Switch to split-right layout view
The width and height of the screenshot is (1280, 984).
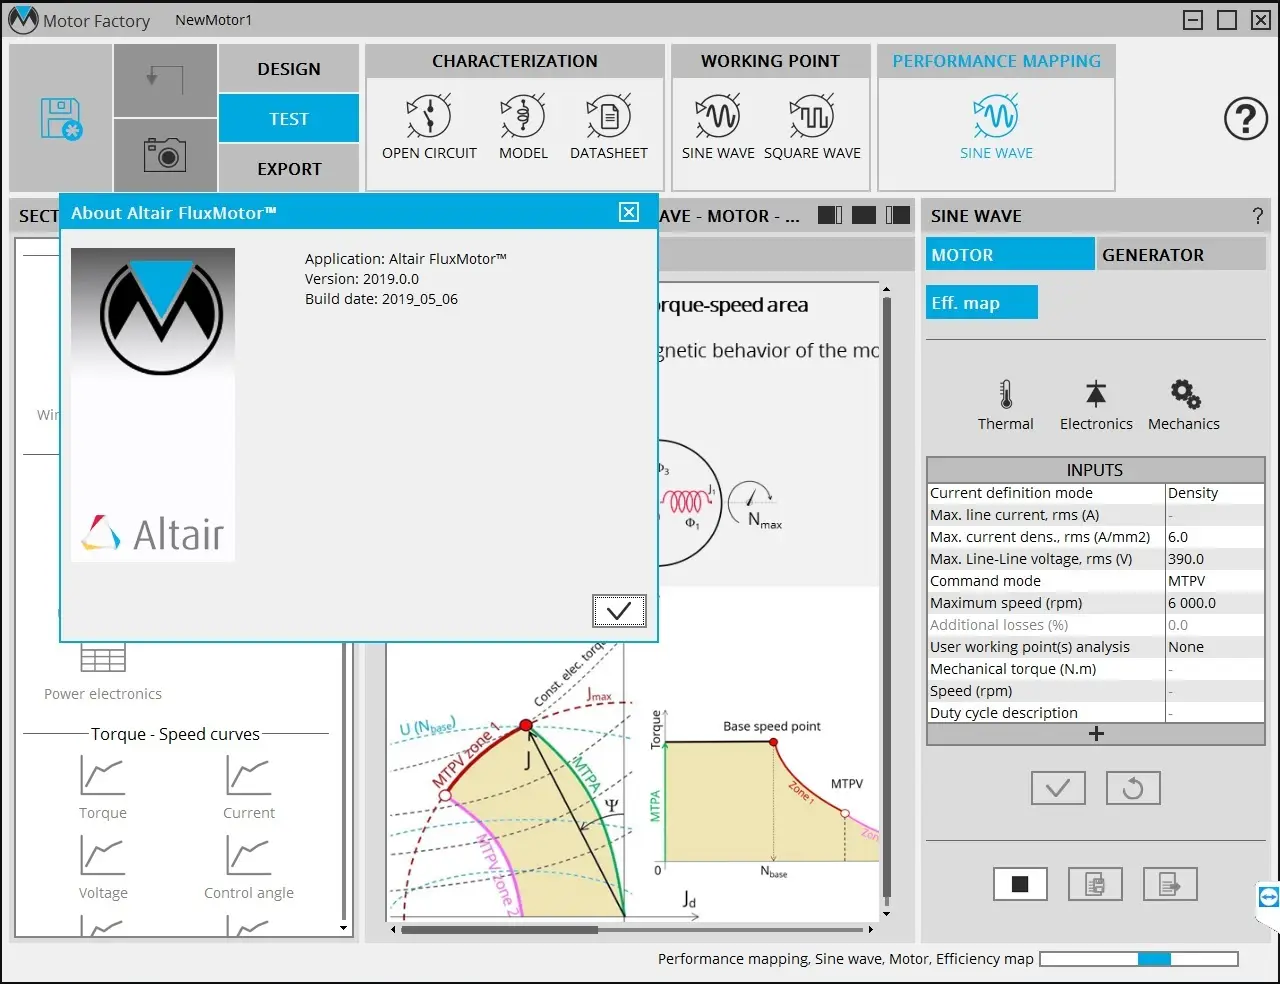click(898, 215)
